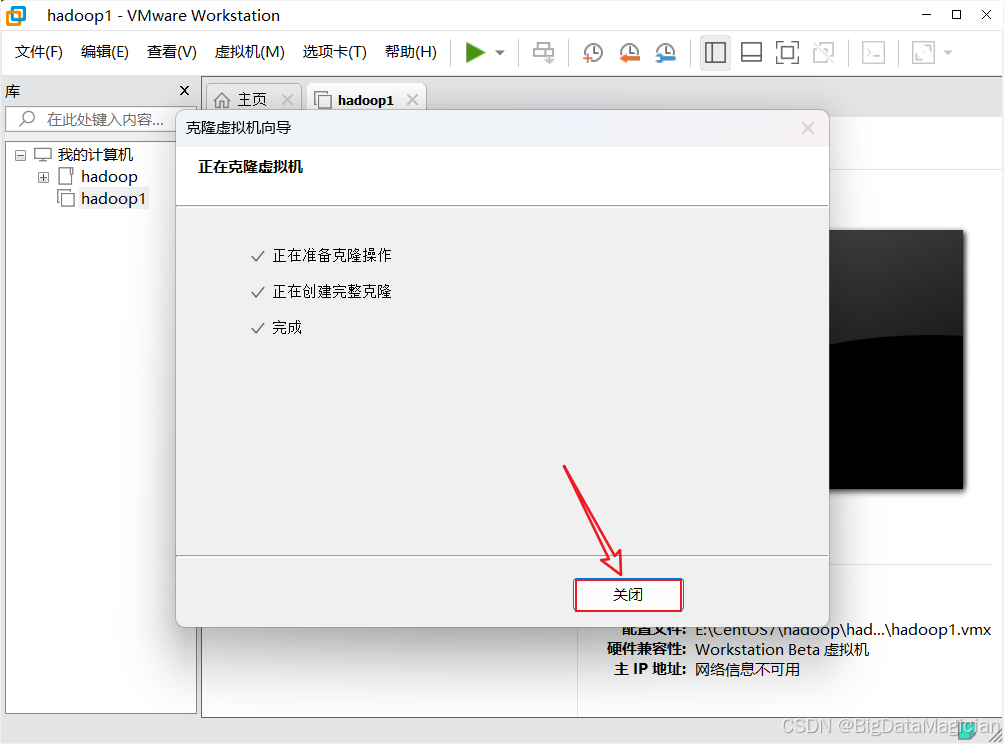Click the 完成 step text

[x=287, y=328]
